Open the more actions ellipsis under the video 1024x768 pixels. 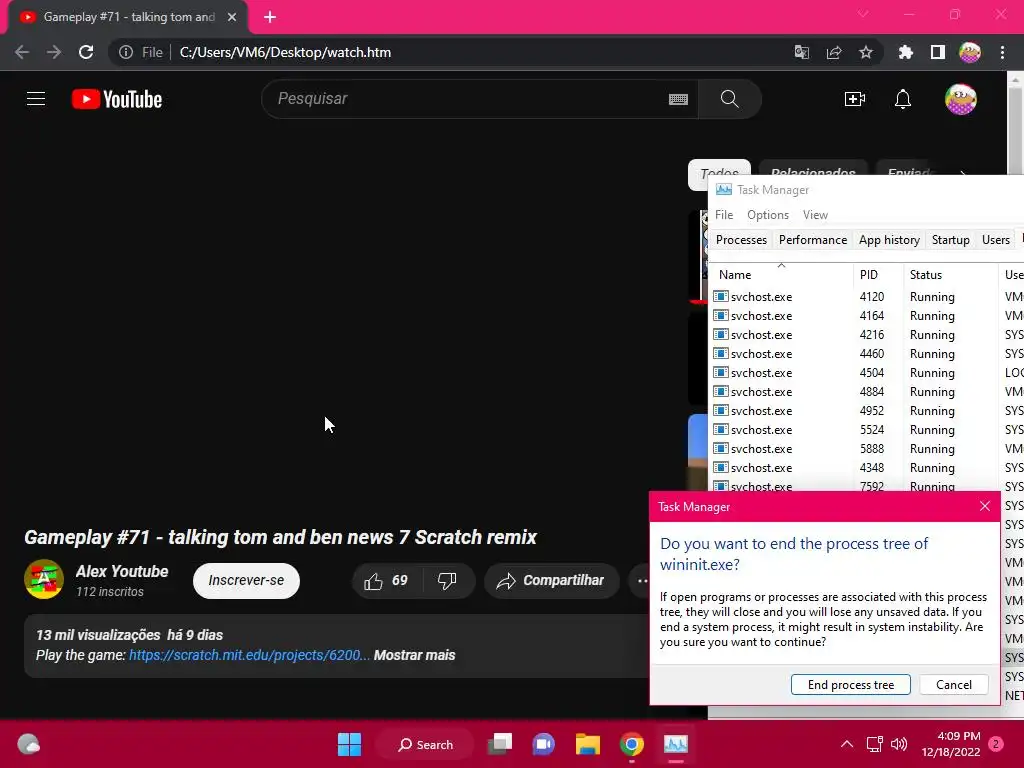642,581
